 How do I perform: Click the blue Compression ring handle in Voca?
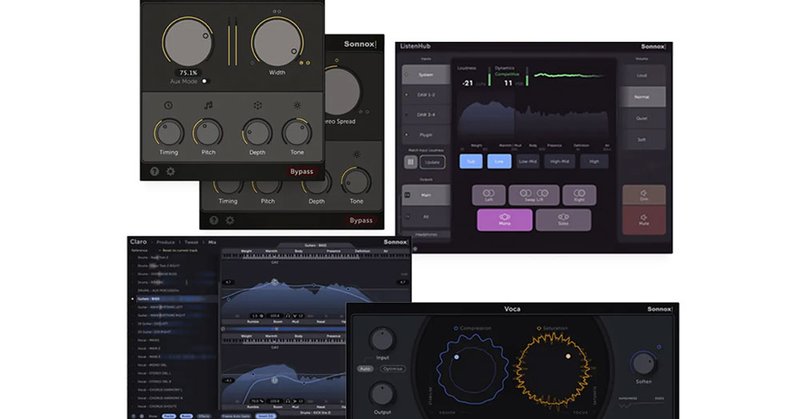click(457, 357)
